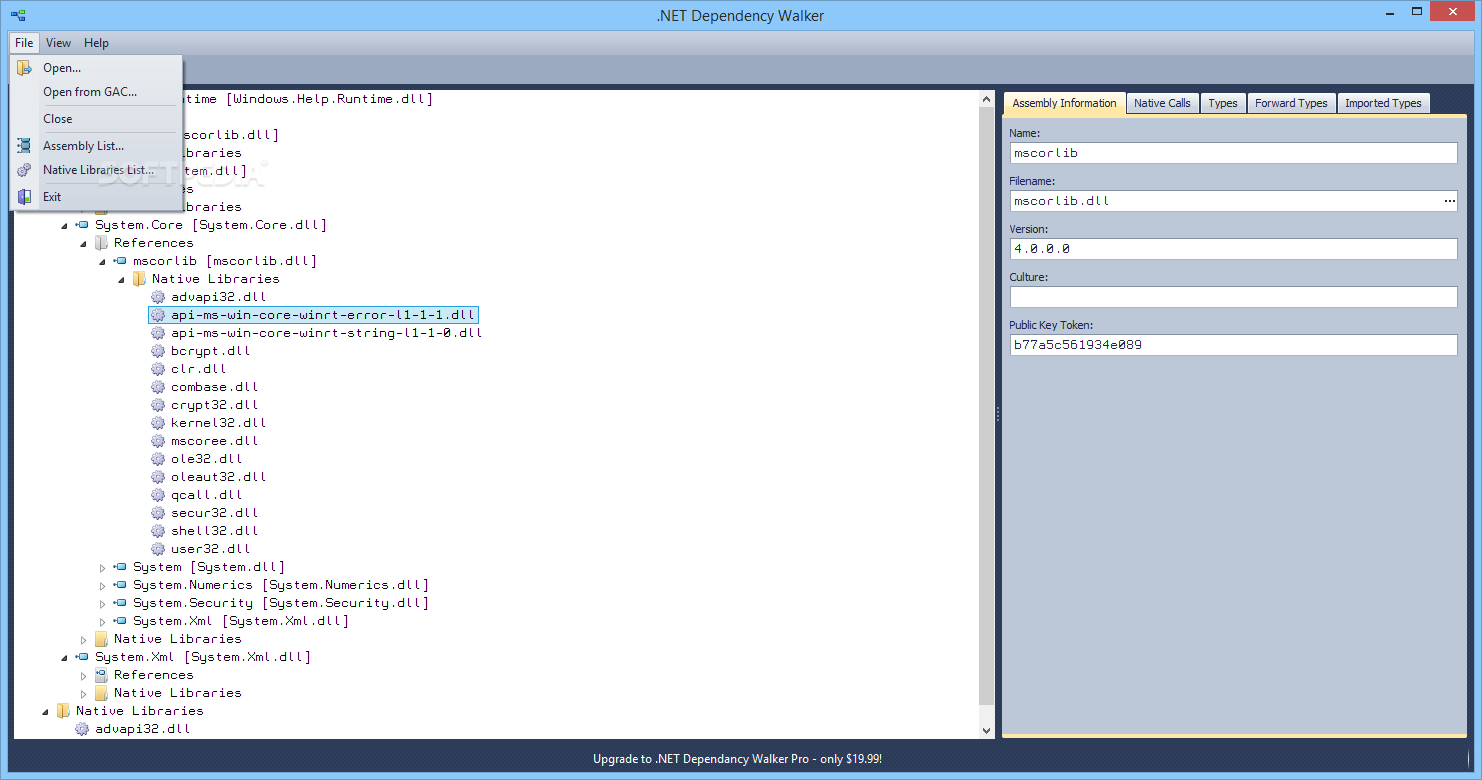Select advapi32.dll under root Native Libraries
The height and width of the screenshot is (780, 1482).
tap(142, 729)
